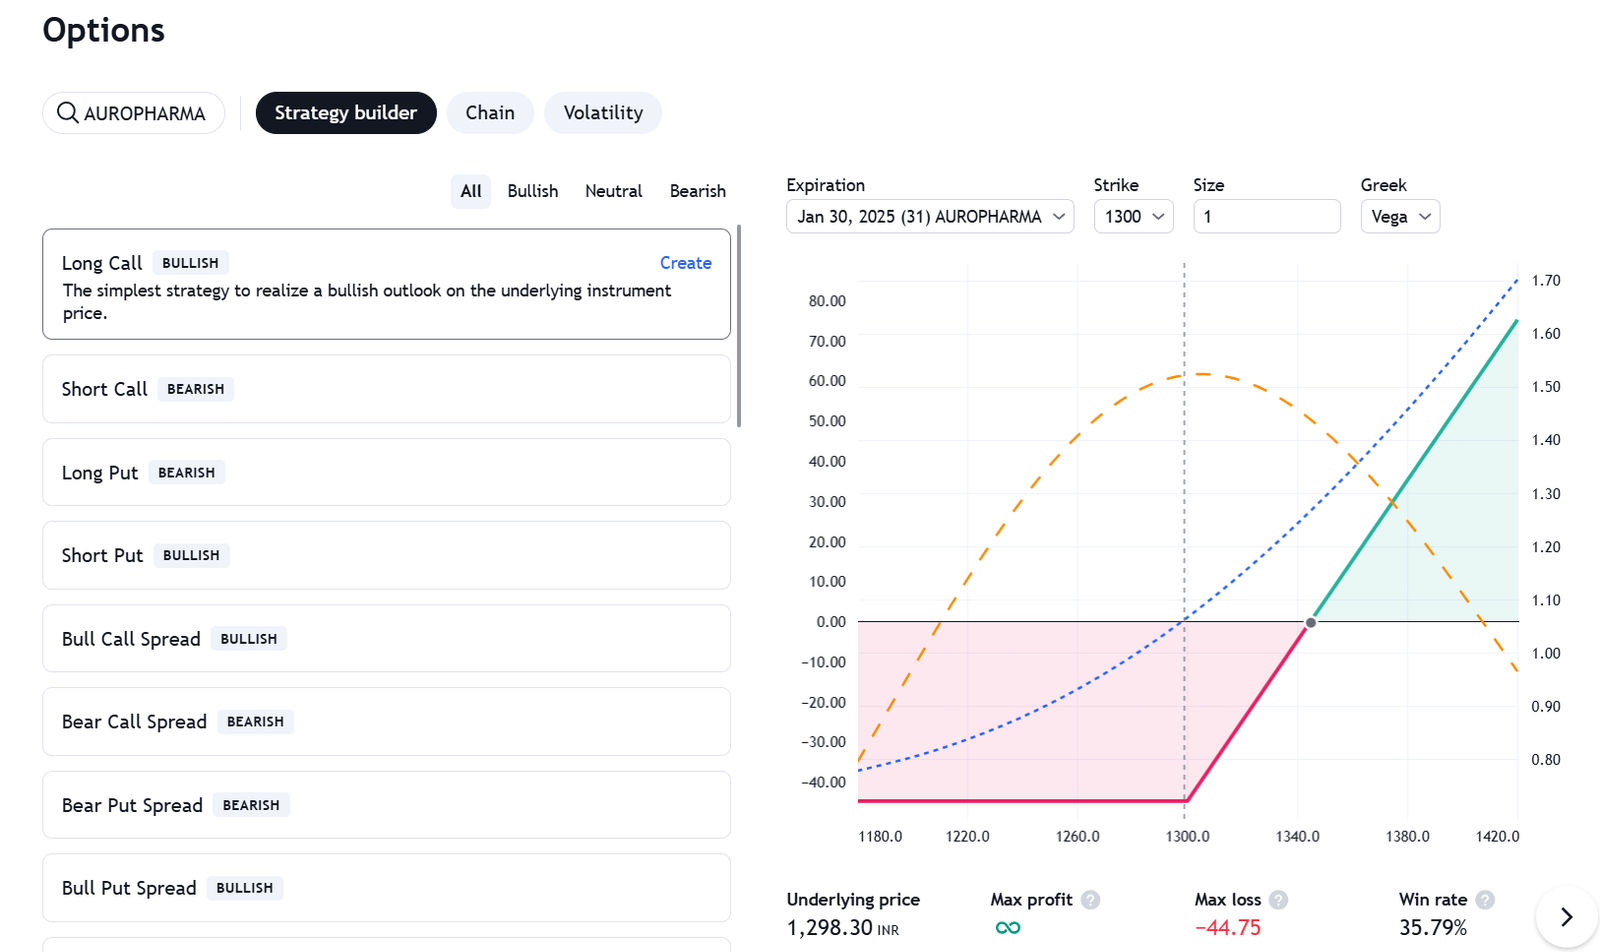Click the Create link for Long Call

point(685,263)
